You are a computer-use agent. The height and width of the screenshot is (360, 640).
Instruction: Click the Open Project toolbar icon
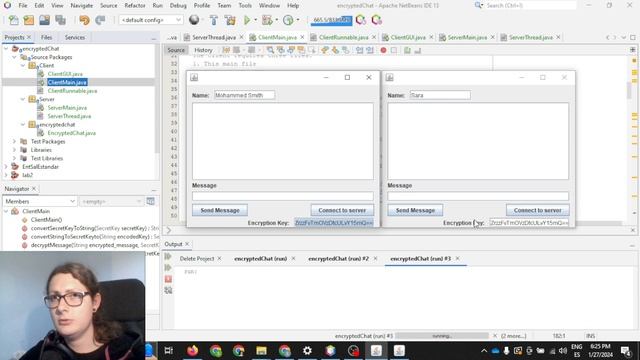click(44, 20)
